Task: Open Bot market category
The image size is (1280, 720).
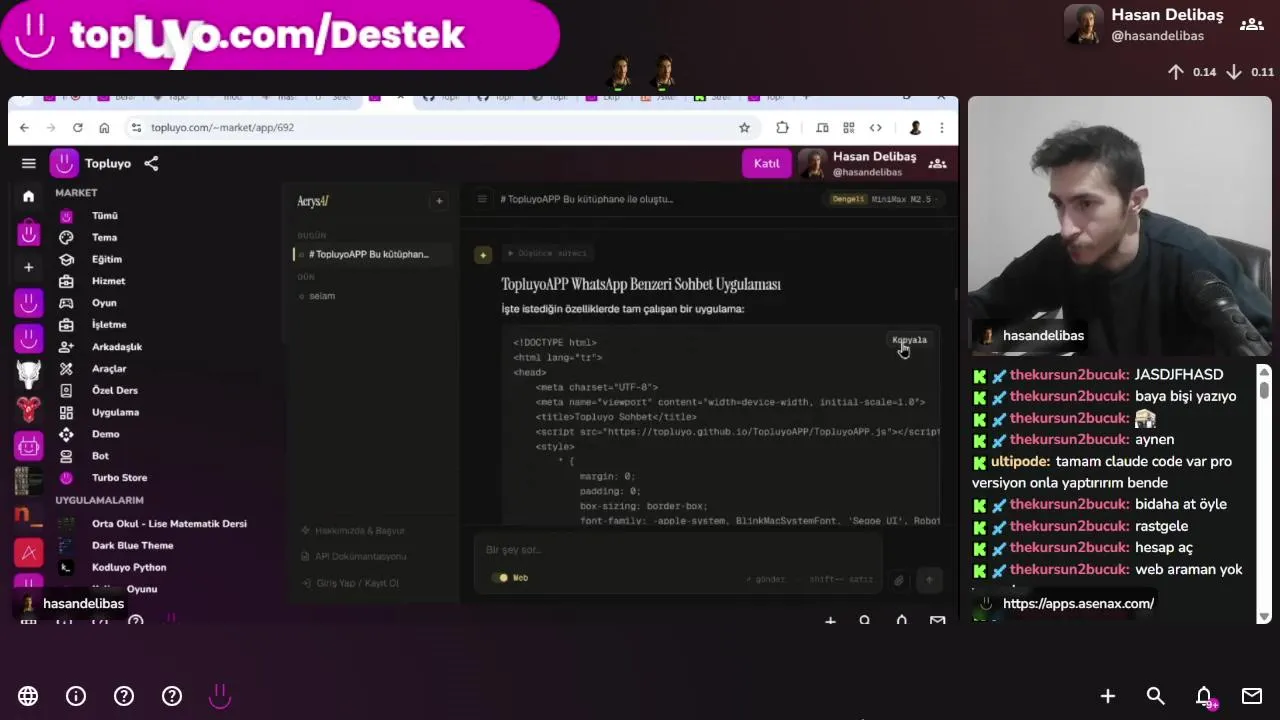Action: [x=100, y=456]
